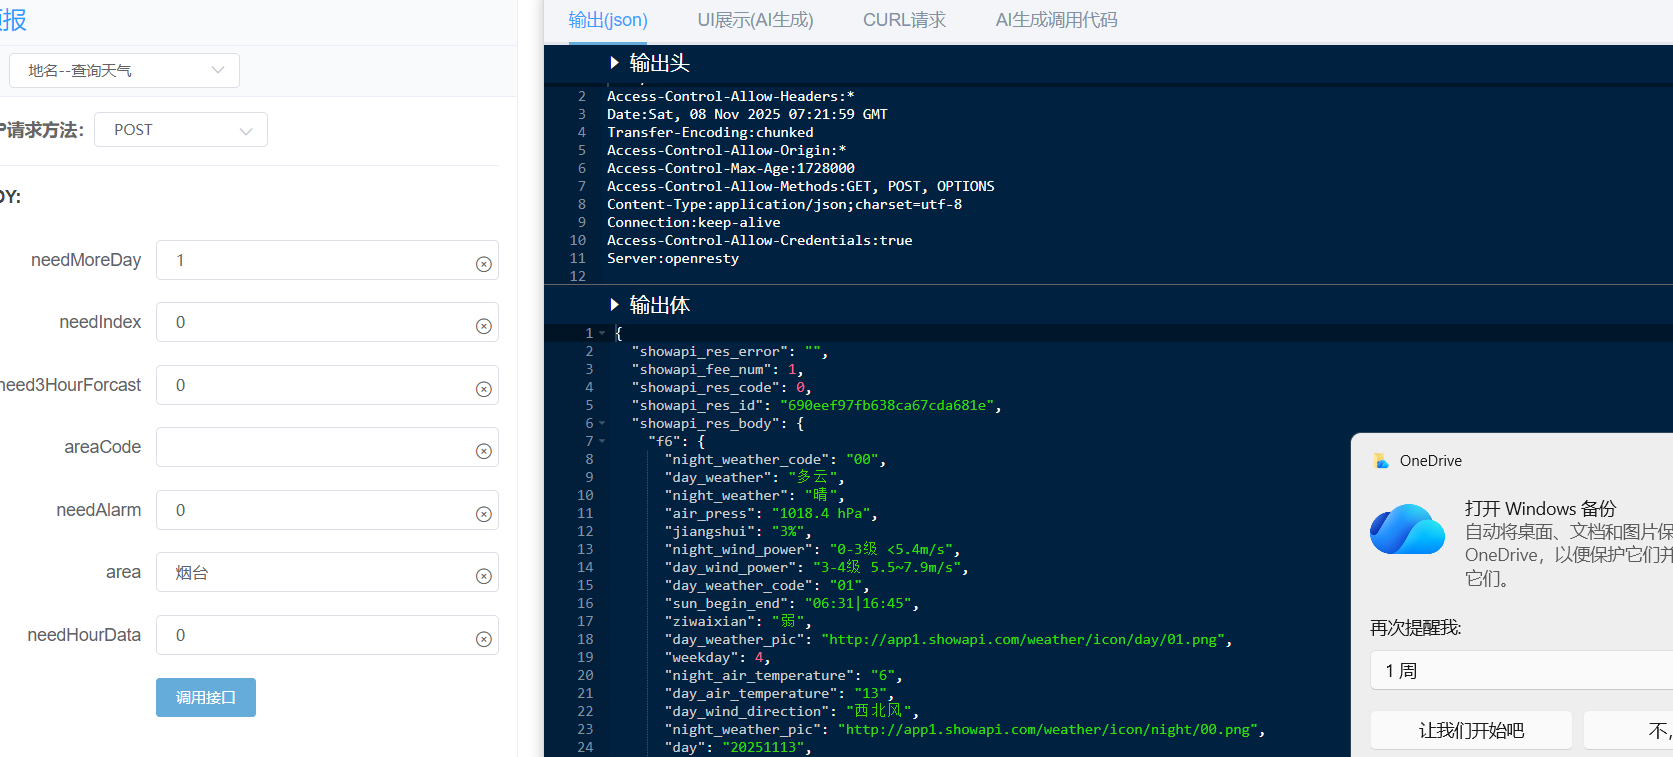This screenshot has width=1673, height=757.
Task: Click the 打开 Windows 备份 notification title
Action: tap(1540, 508)
